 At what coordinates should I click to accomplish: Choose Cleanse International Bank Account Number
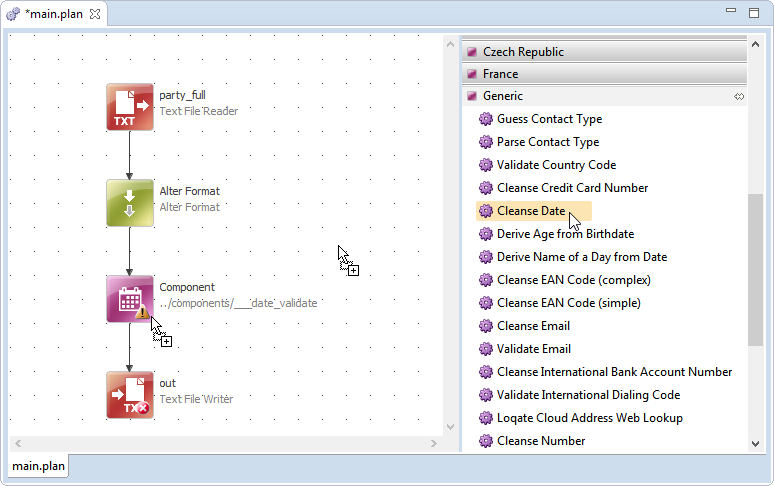[614, 372]
